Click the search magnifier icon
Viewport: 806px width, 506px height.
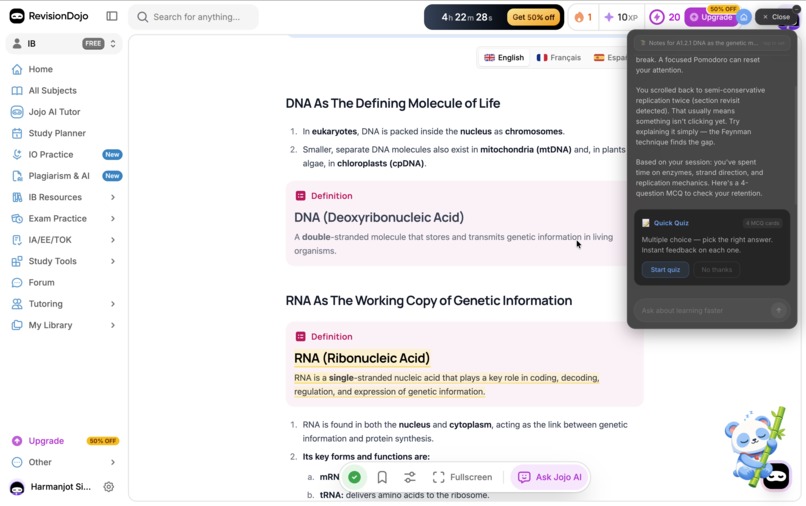click(x=142, y=17)
